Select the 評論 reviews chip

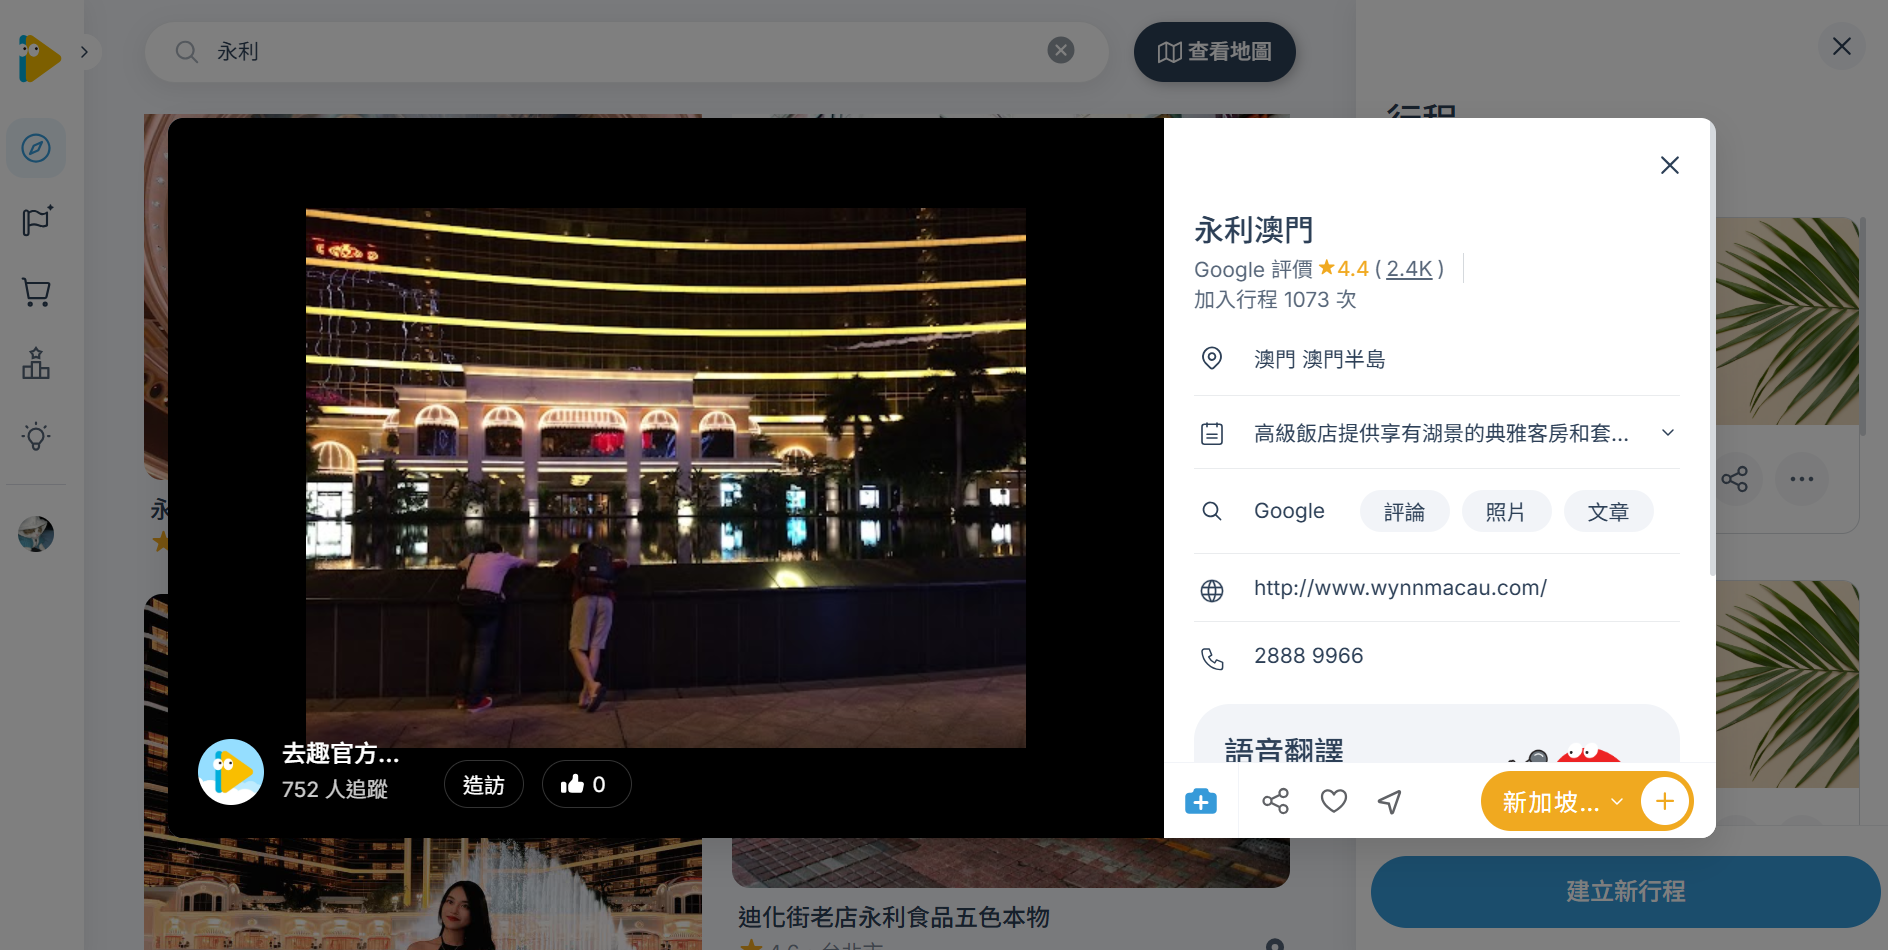click(x=1405, y=512)
